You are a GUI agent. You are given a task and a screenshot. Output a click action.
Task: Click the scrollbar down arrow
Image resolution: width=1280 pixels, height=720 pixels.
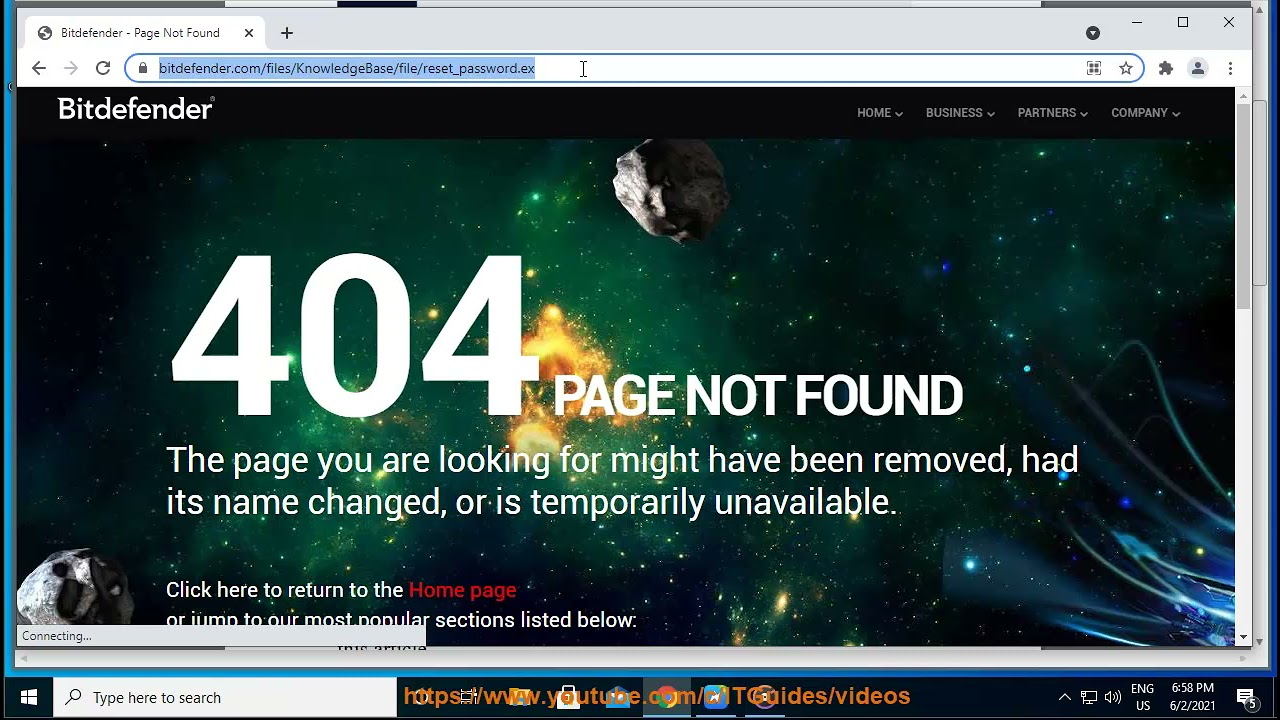(1244, 638)
